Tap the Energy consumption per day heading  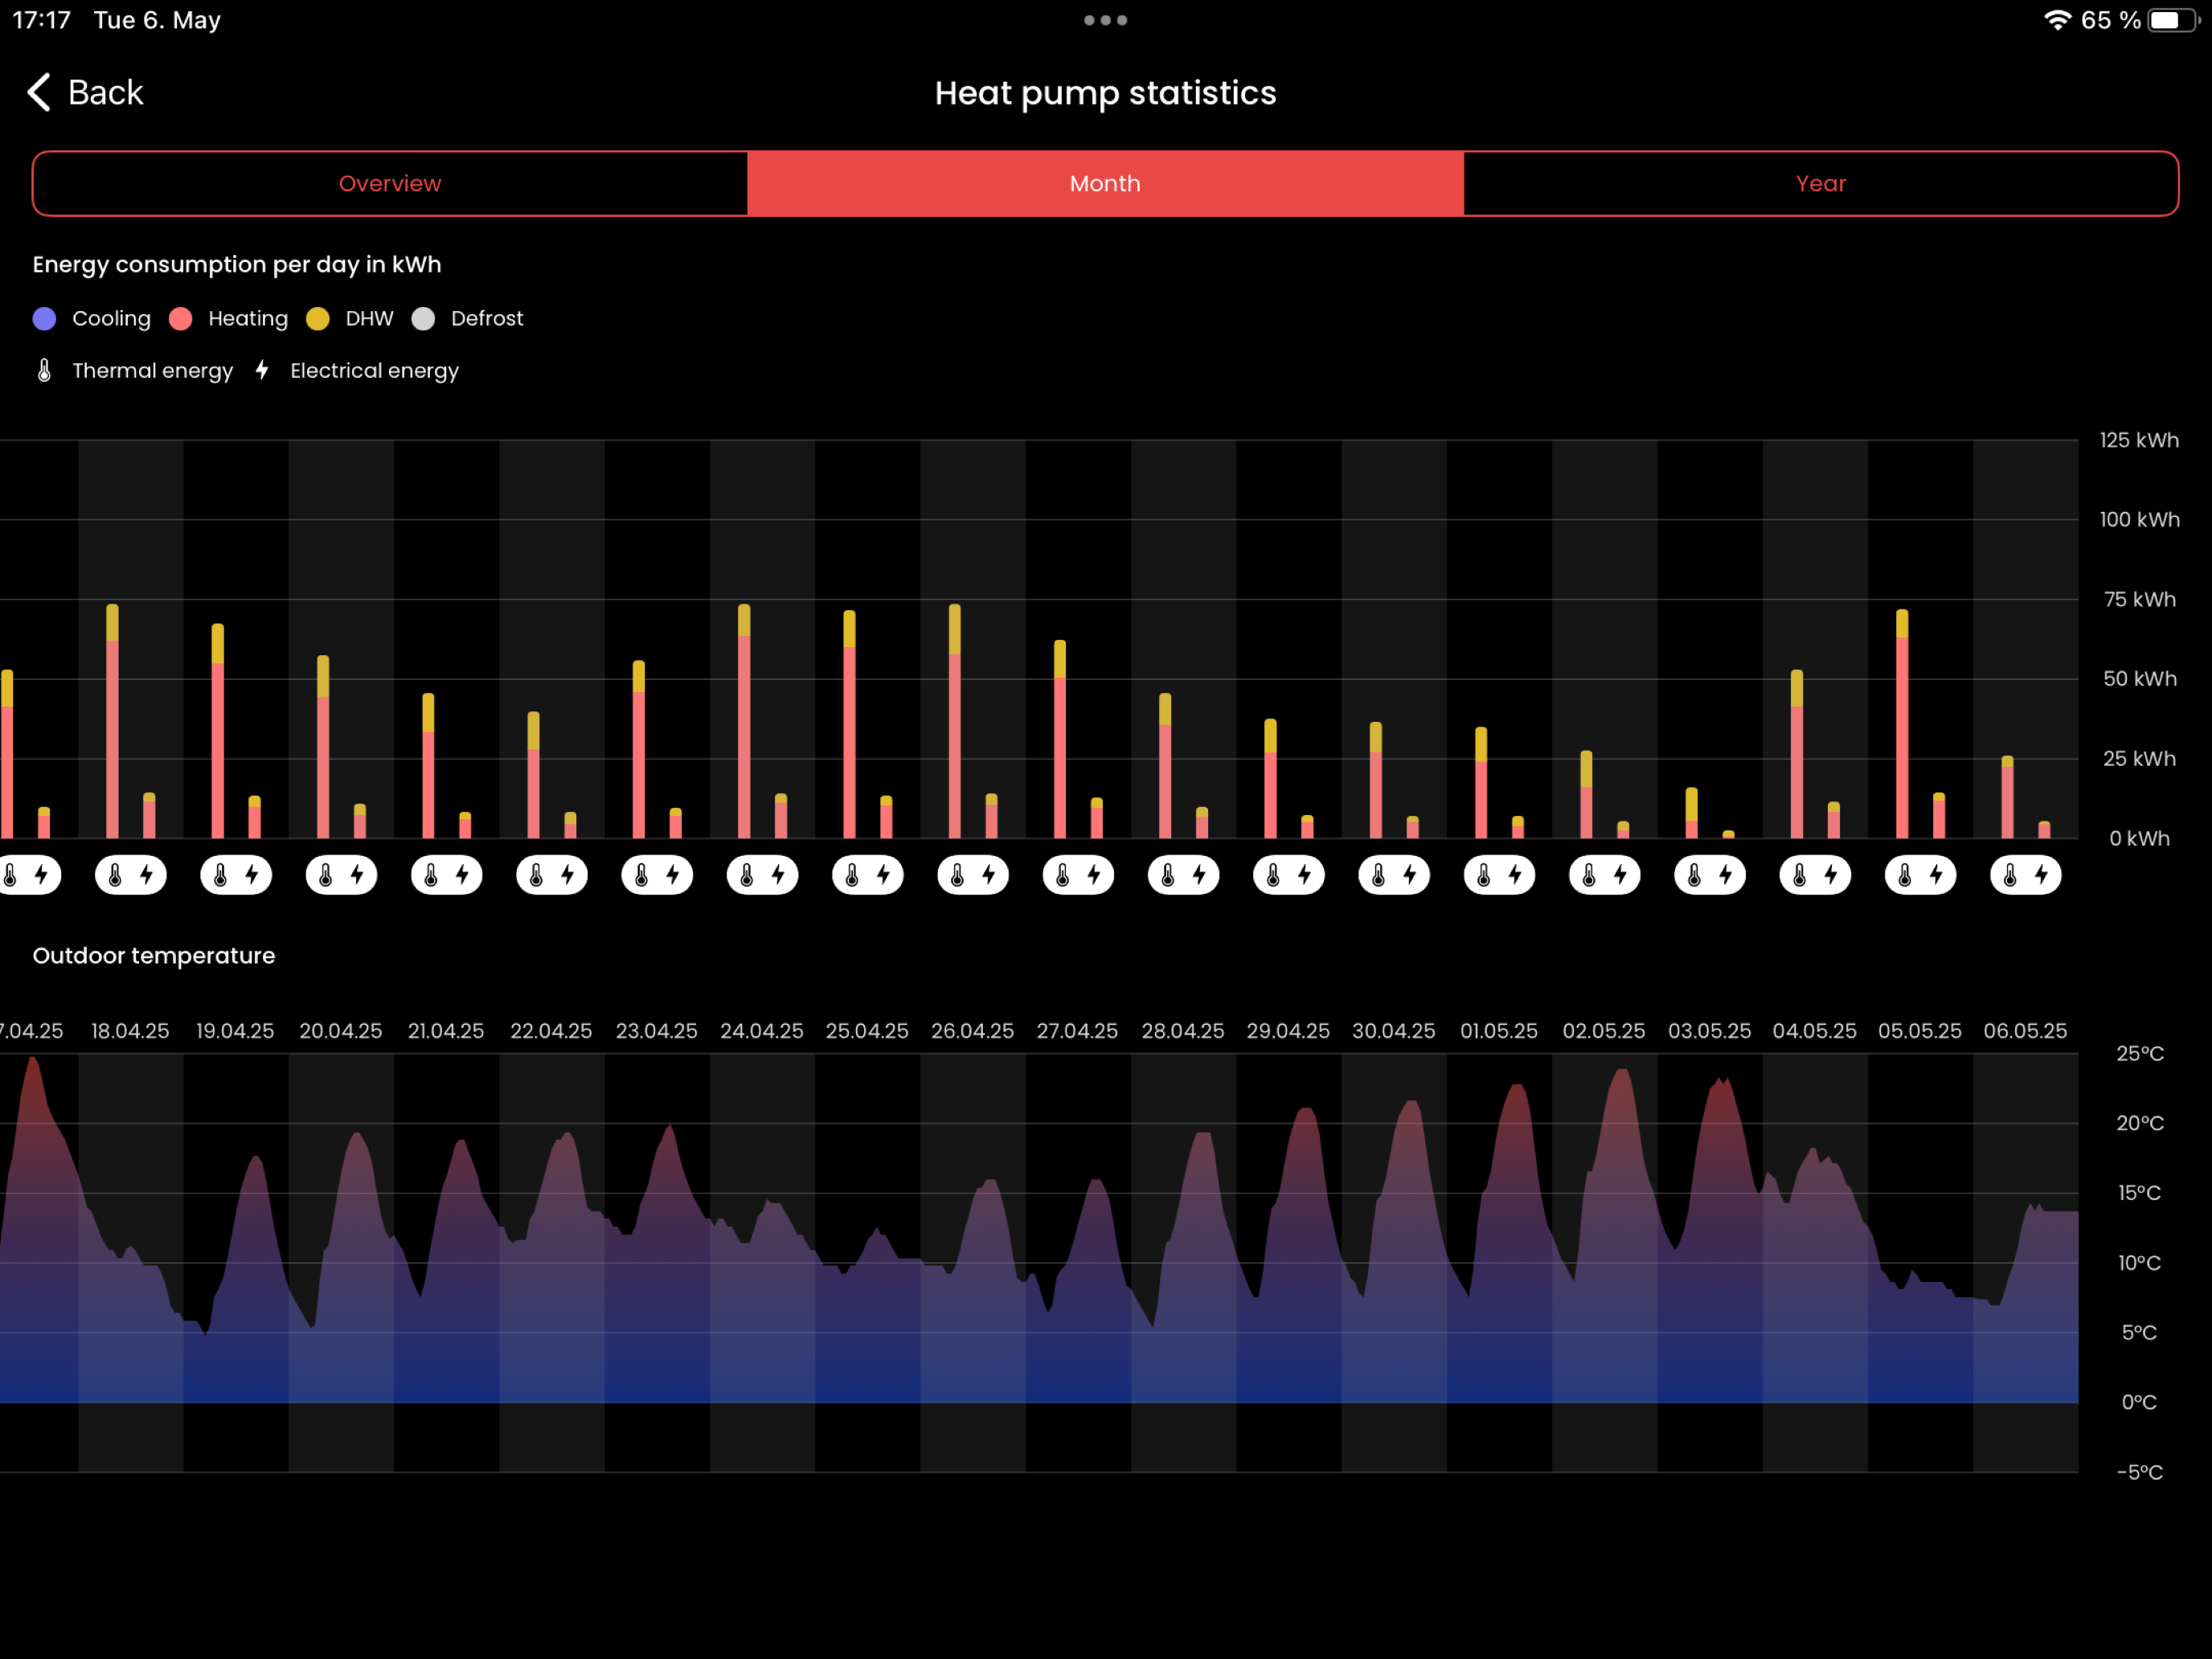coord(237,265)
